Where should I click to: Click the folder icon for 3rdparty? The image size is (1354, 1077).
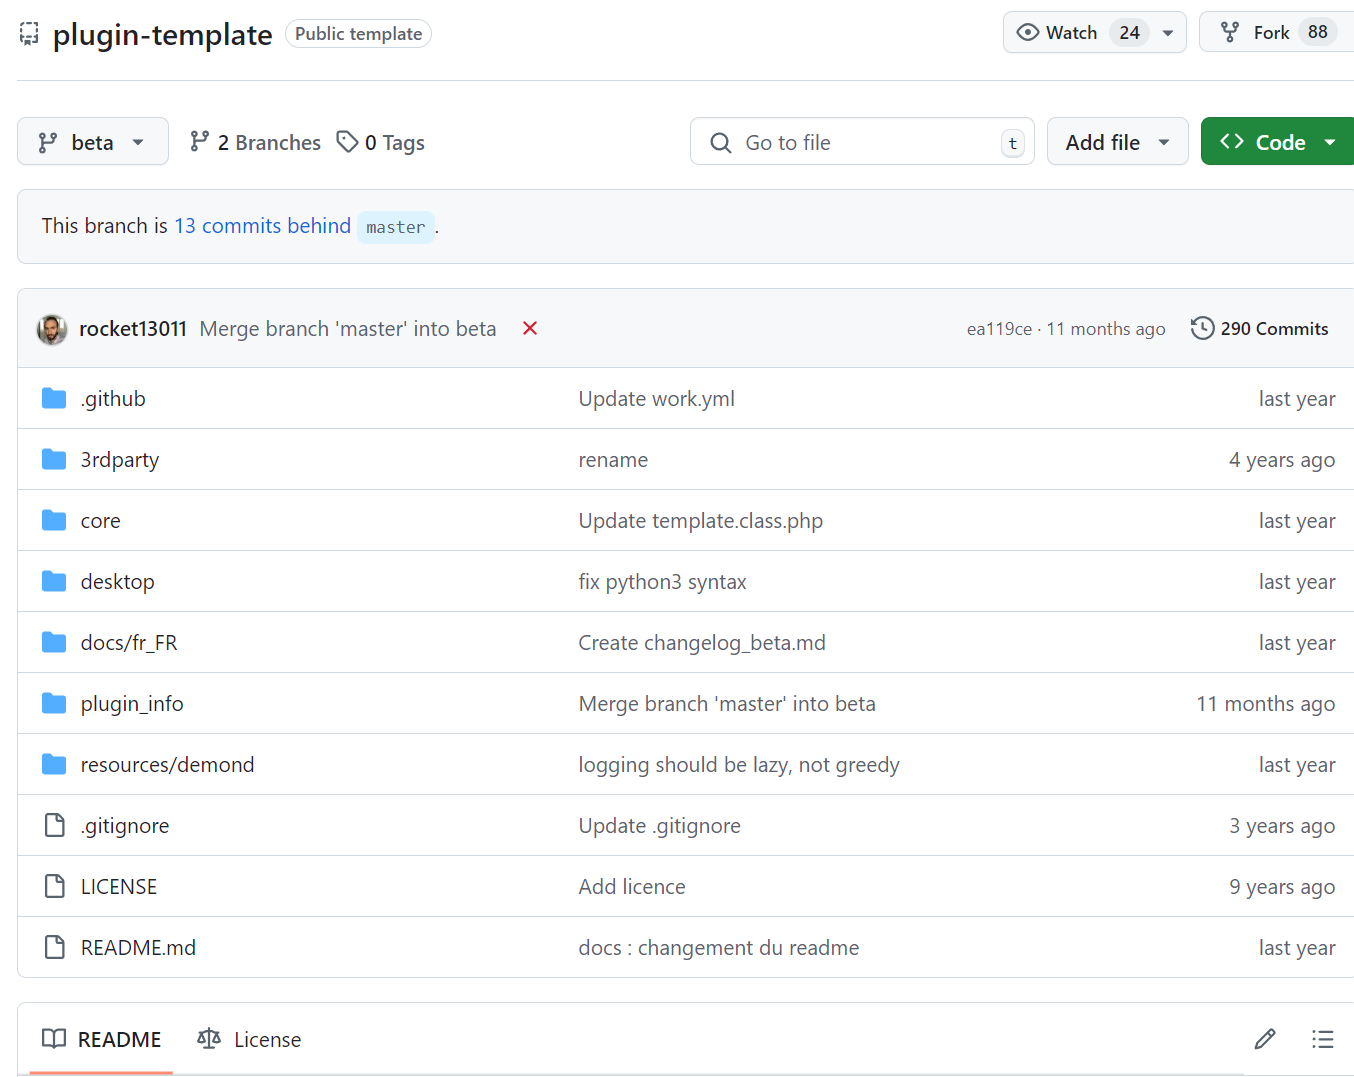point(54,460)
